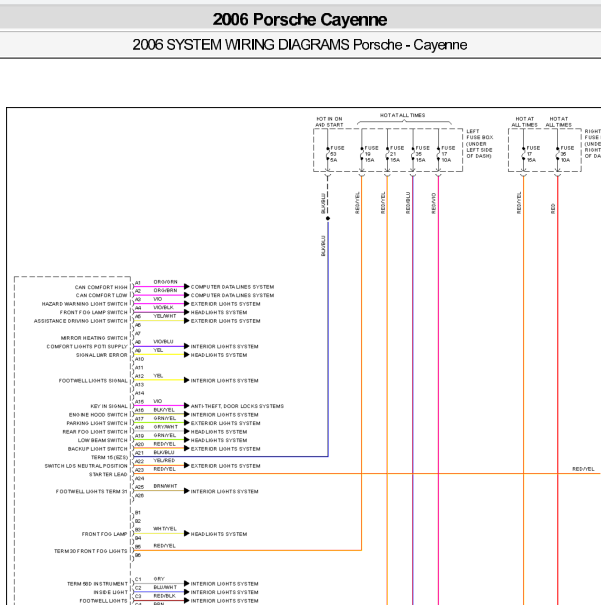This screenshot has width=601, height=605.
Task: Click the "2006 Porsche Cayenne" heading
Action: (x=300, y=19)
